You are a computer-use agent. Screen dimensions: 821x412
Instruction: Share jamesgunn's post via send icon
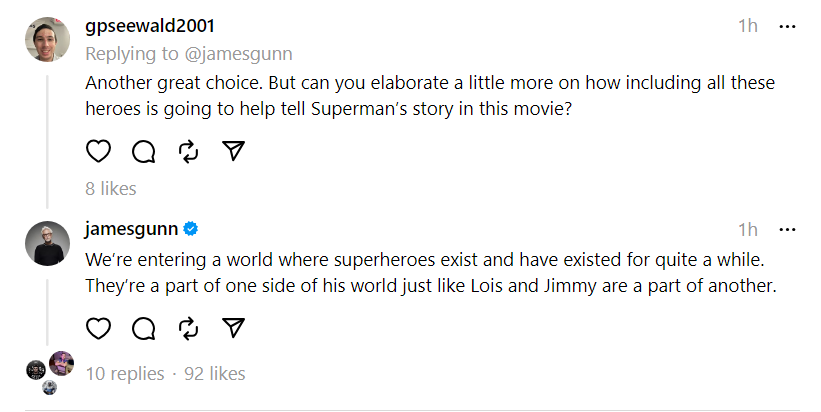coord(233,328)
